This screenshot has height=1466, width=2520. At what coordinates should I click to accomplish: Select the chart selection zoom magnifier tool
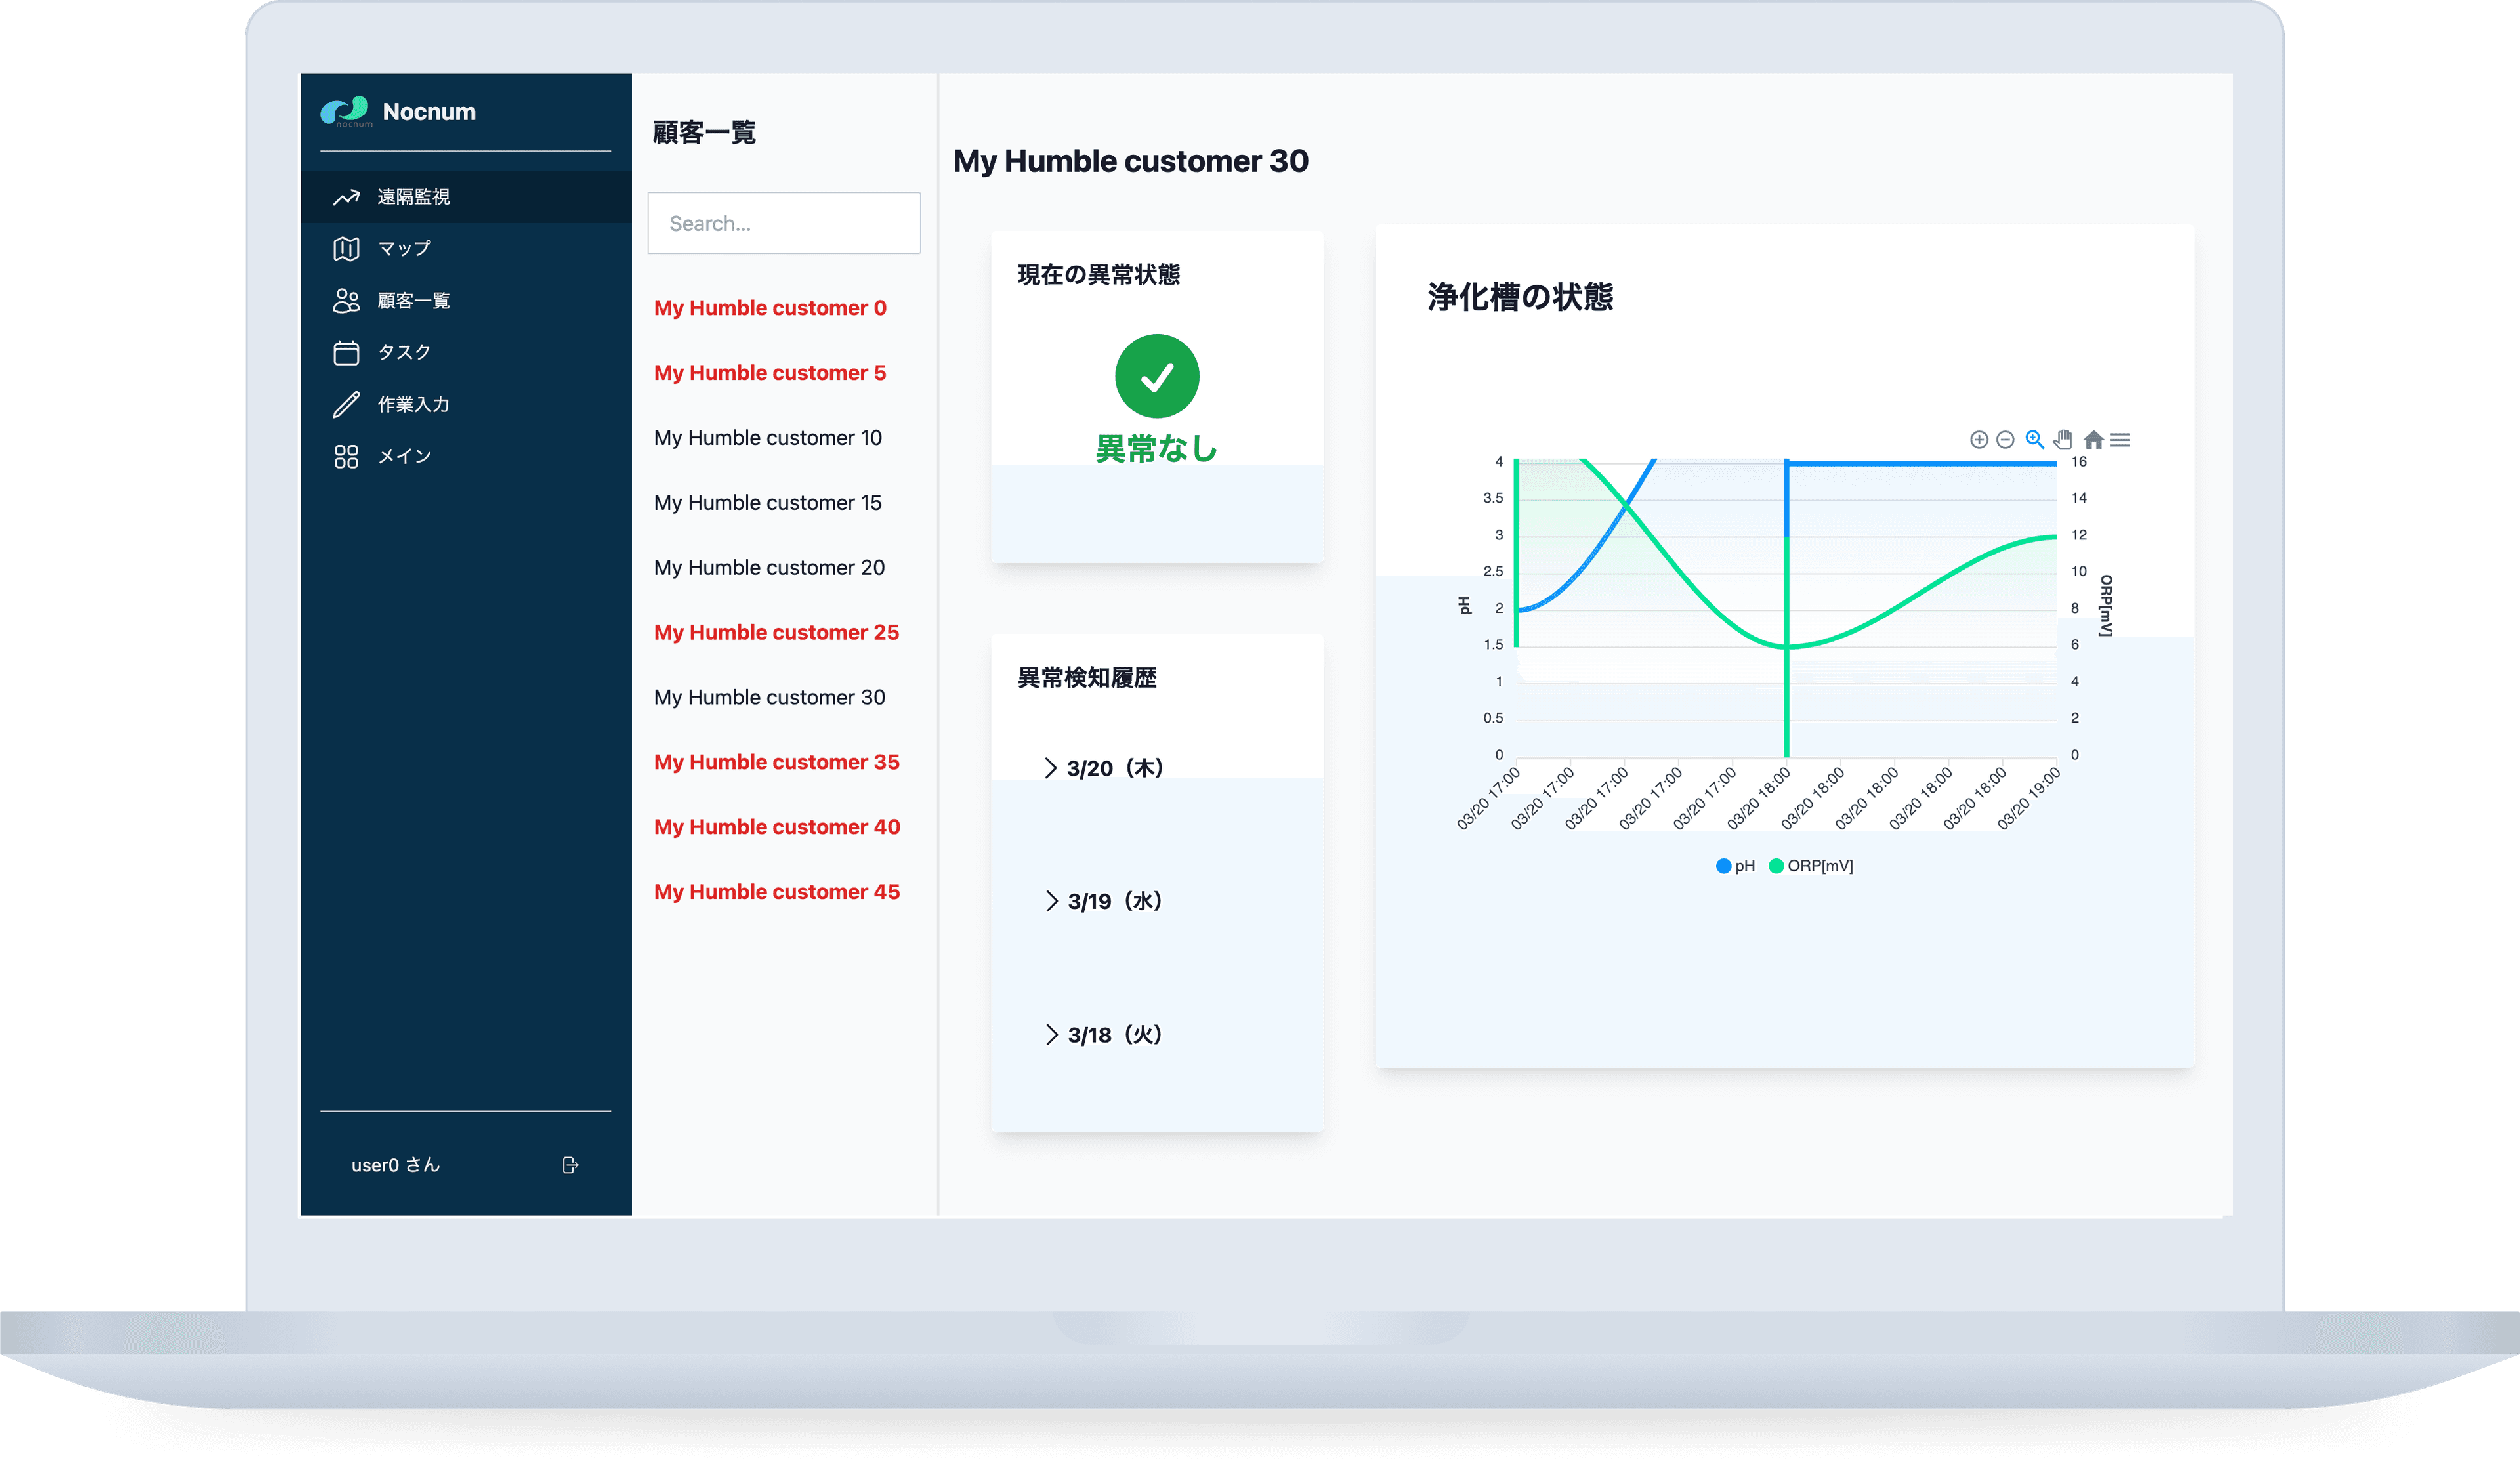click(x=2034, y=439)
